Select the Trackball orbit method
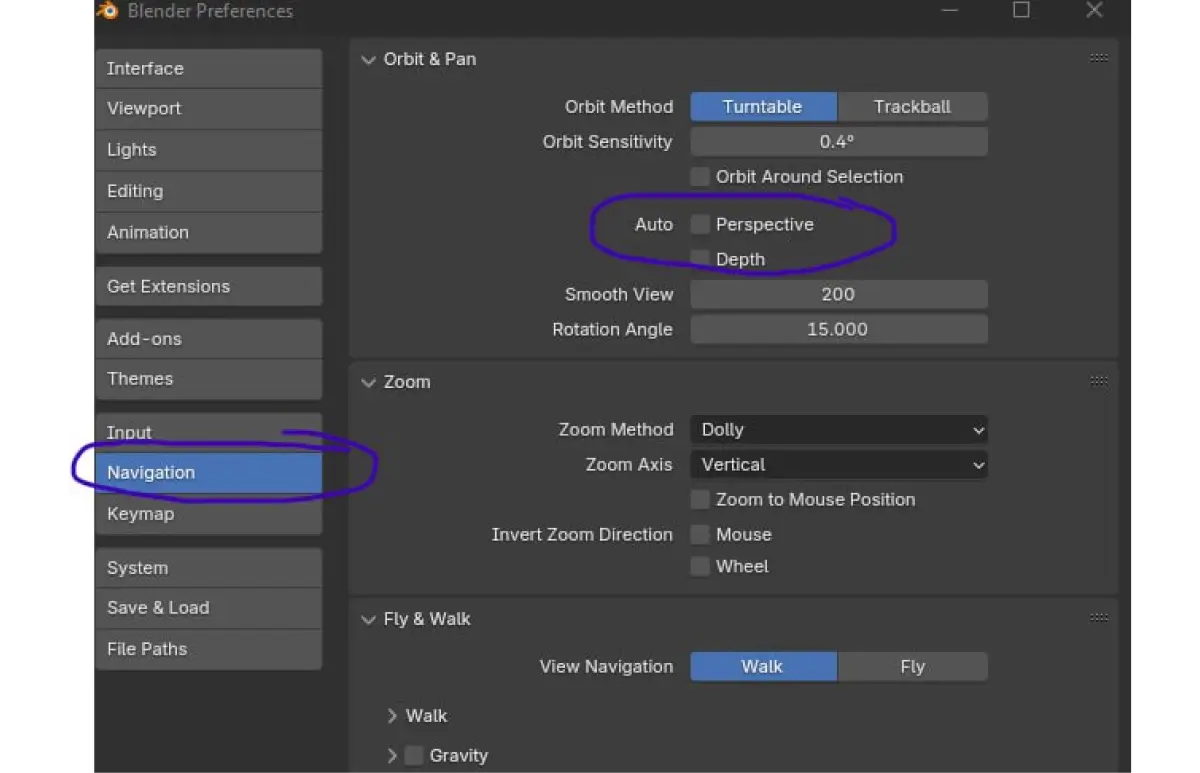Viewport: 1200px width, 773px height. [x=912, y=107]
